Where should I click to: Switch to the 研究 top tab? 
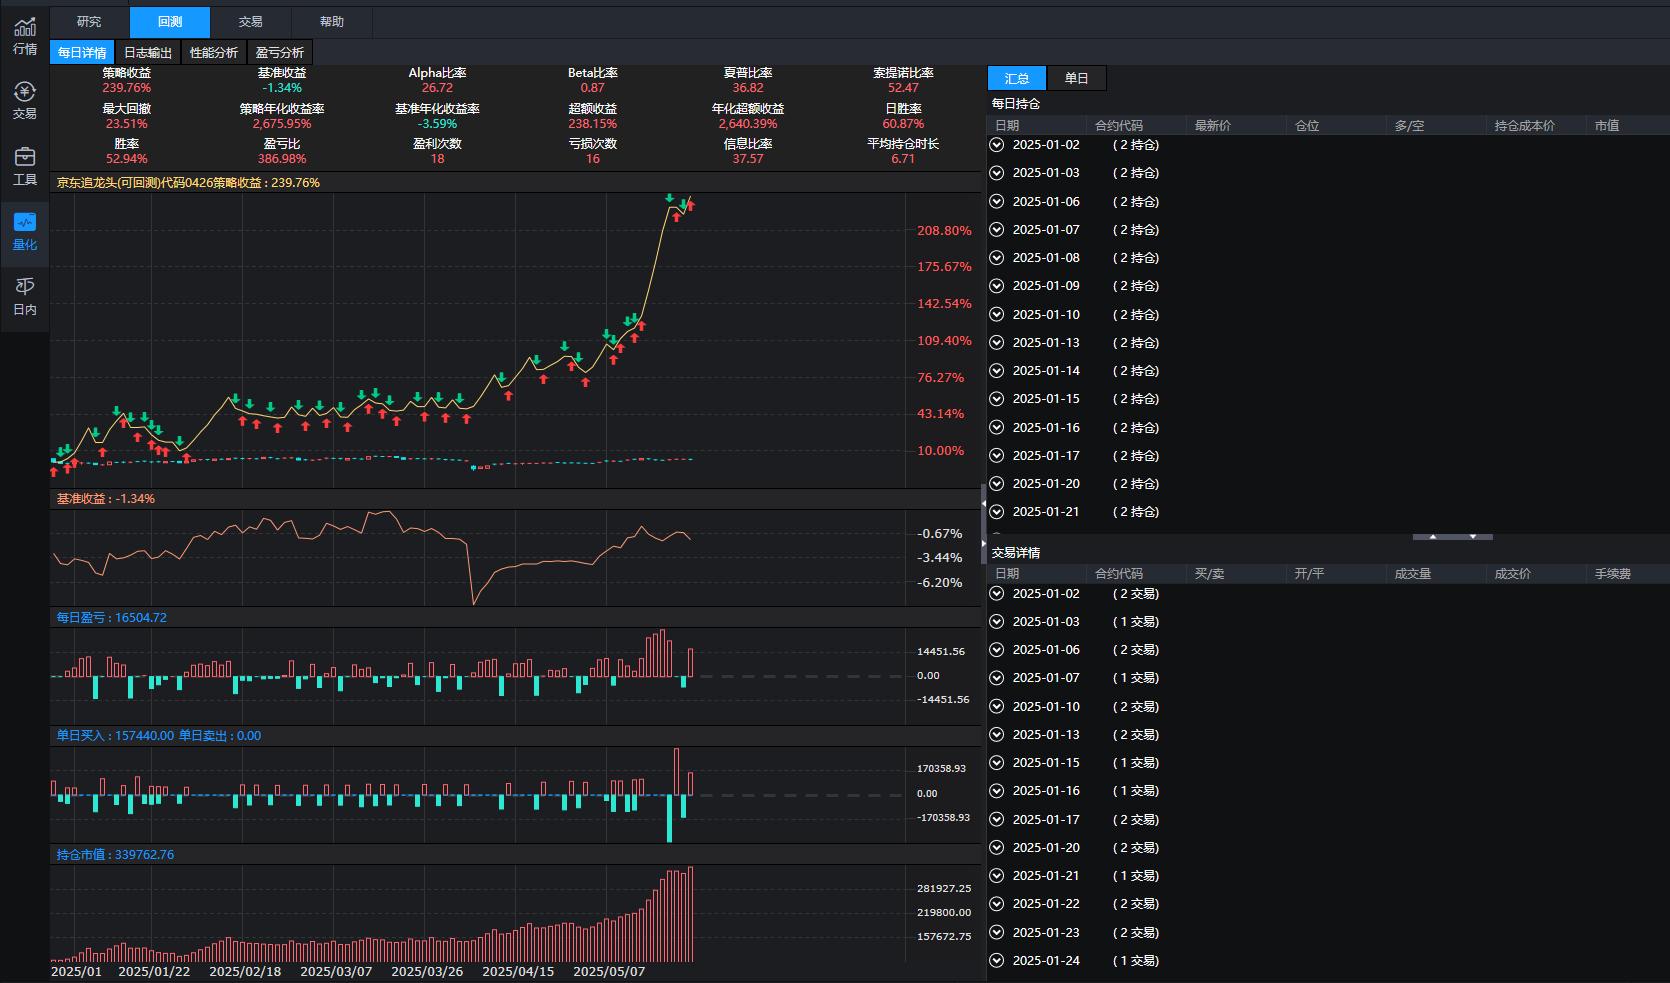[x=89, y=22]
